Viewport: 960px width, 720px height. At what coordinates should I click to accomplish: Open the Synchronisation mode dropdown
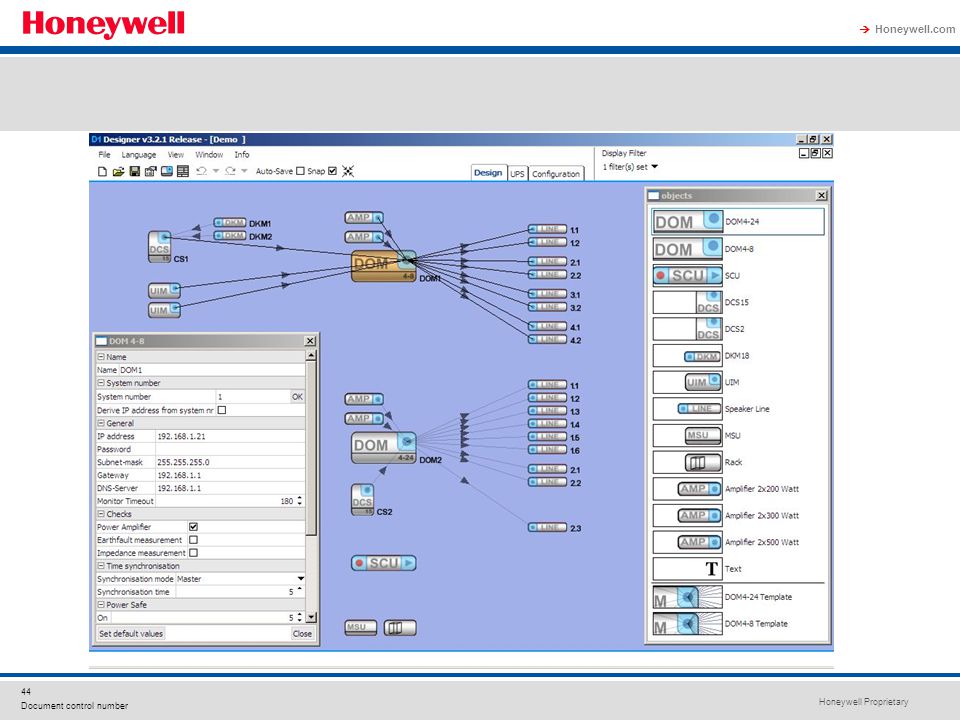(301, 579)
